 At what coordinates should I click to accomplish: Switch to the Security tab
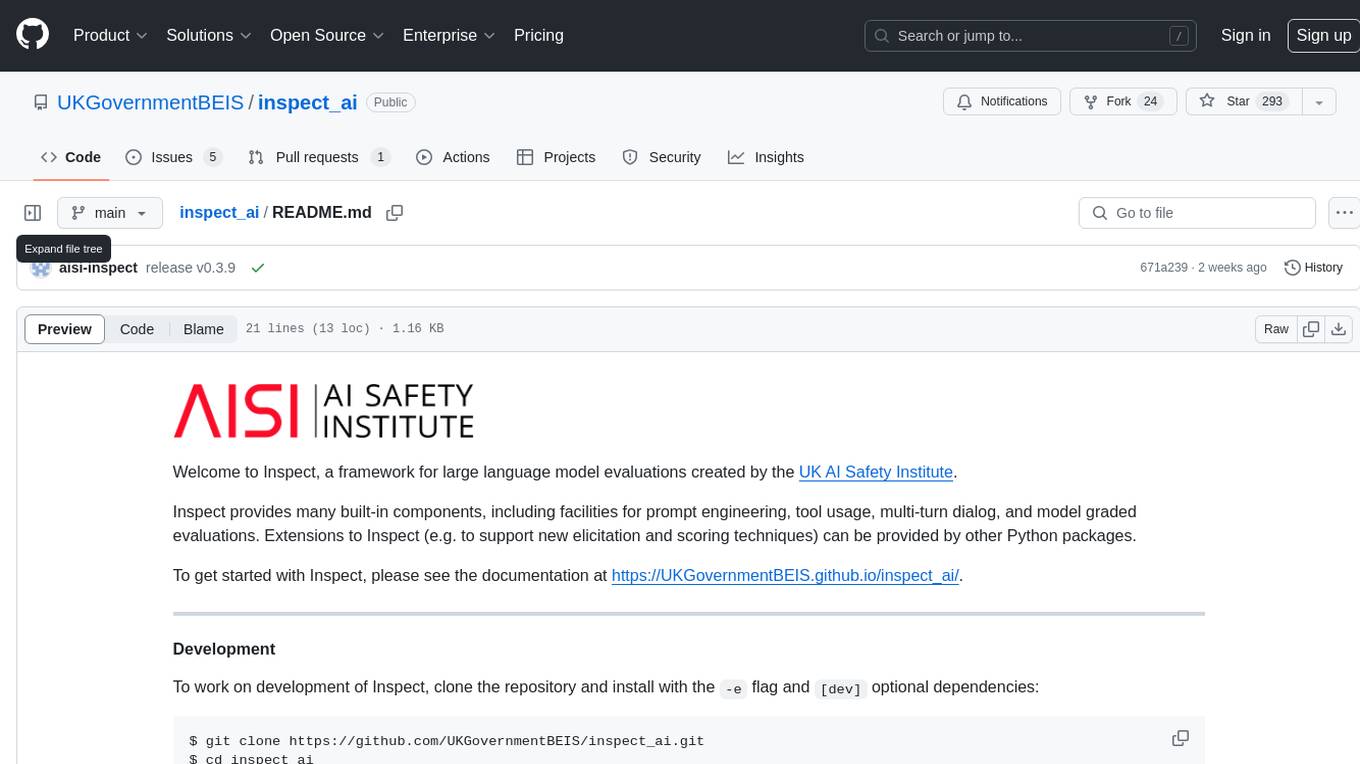(662, 157)
